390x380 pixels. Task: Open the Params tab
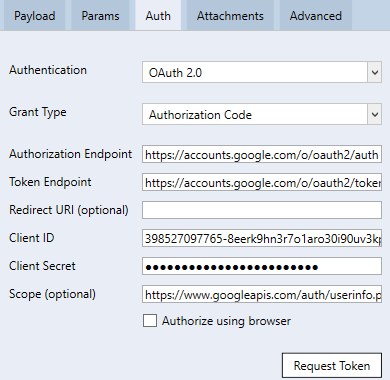click(x=100, y=15)
